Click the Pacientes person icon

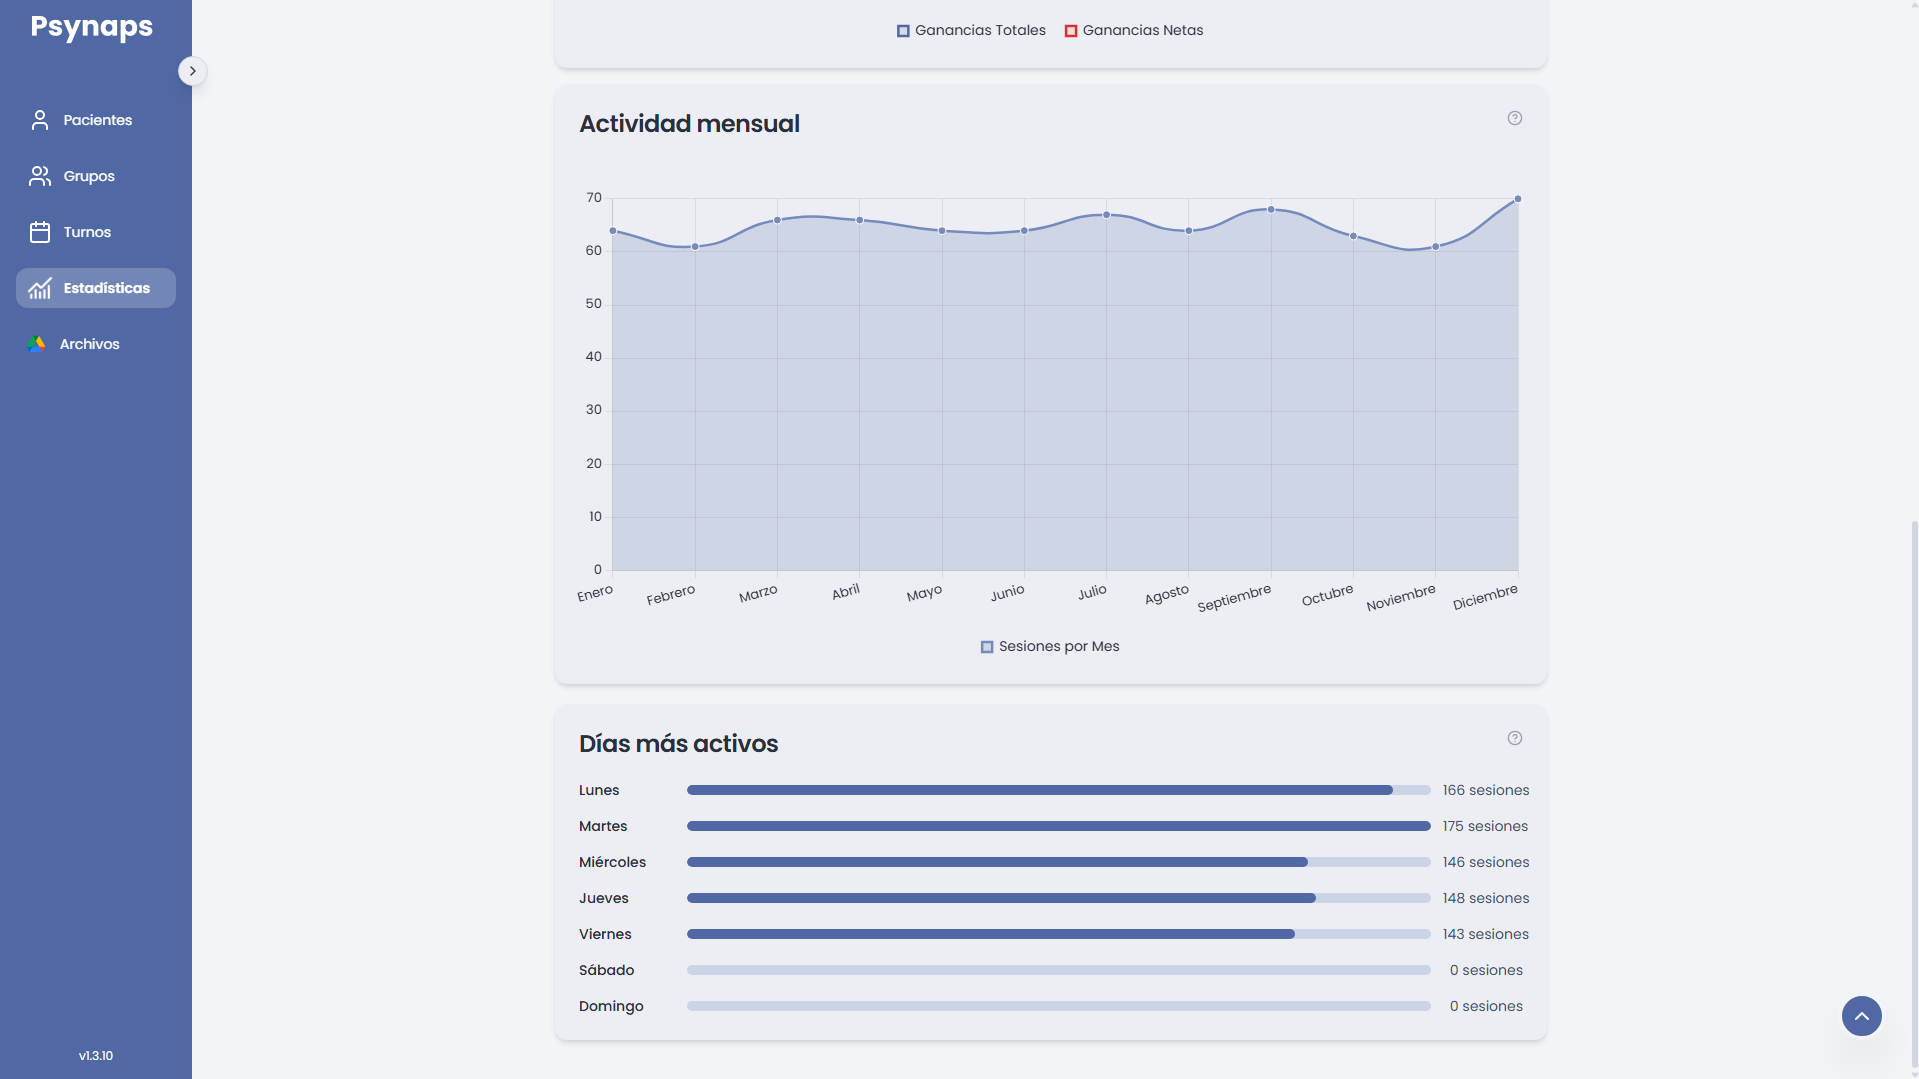tap(40, 120)
